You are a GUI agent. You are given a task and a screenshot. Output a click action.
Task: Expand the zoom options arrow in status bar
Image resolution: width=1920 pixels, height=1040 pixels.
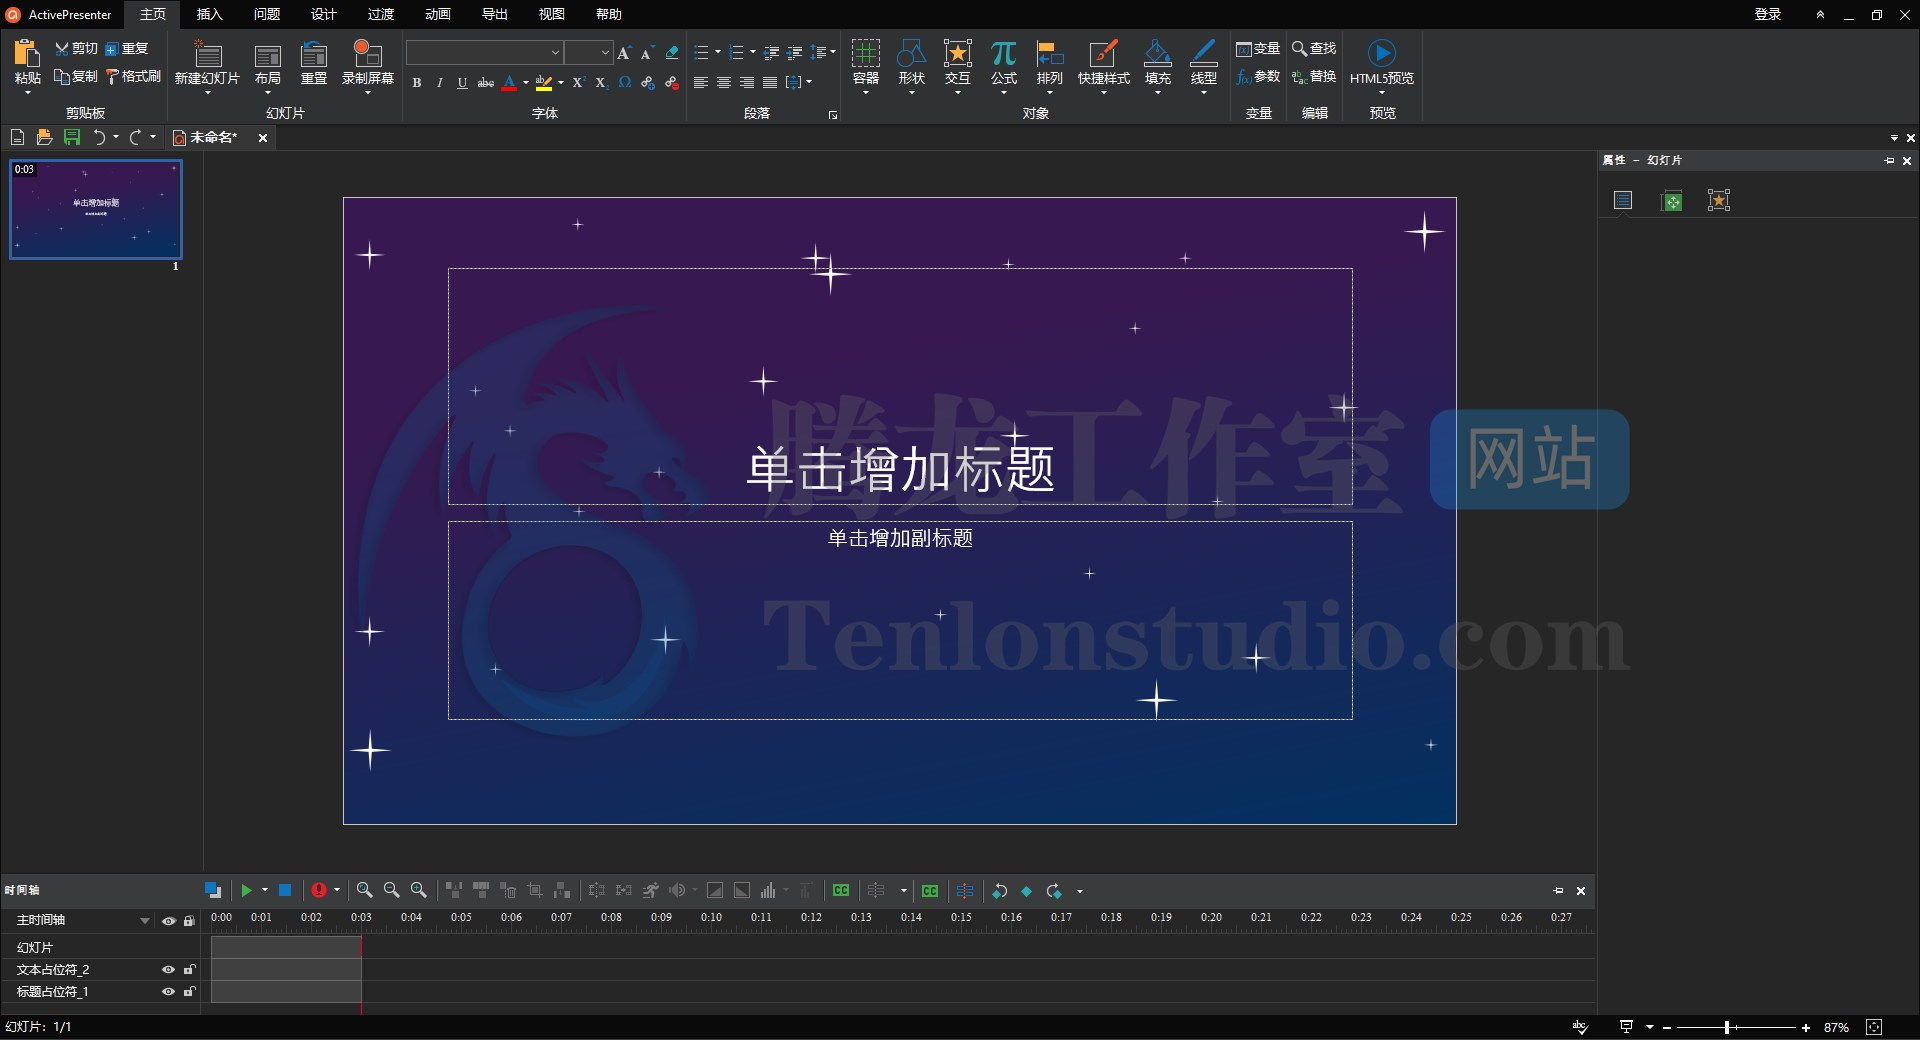[x=1650, y=1027]
